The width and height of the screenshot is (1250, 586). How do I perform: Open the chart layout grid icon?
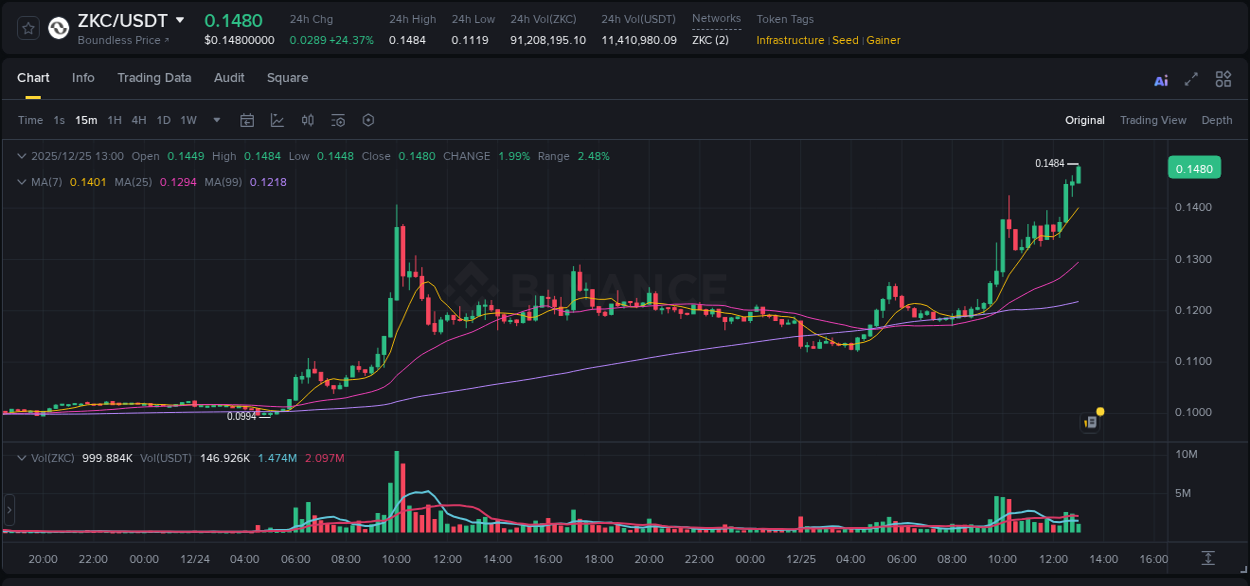pos(1223,79)
